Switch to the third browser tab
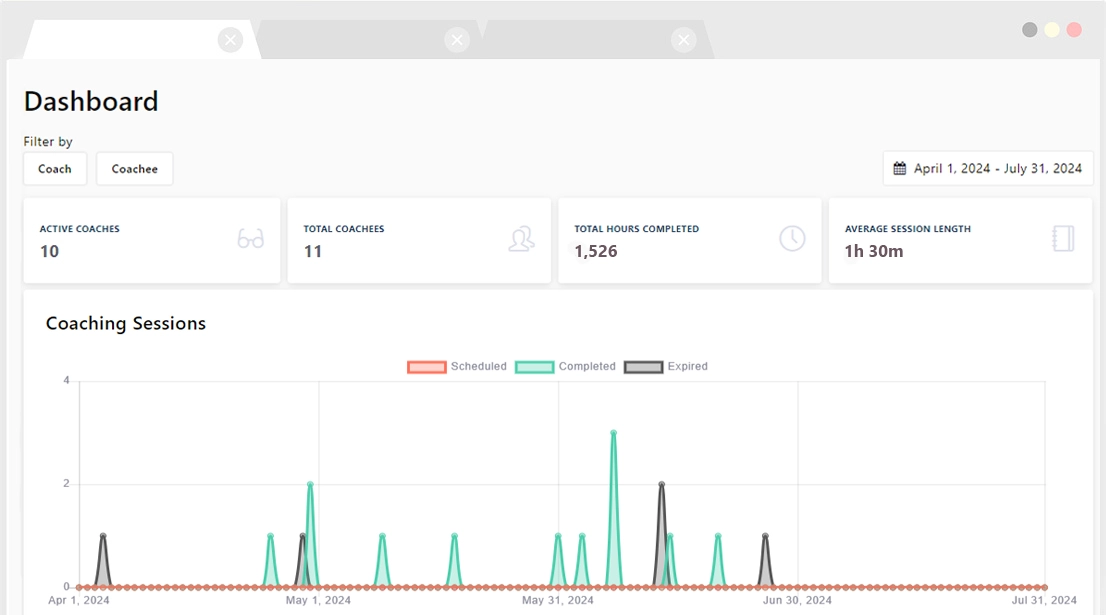1106x615 pixels. pyautogui.click(x=590, y=40)
